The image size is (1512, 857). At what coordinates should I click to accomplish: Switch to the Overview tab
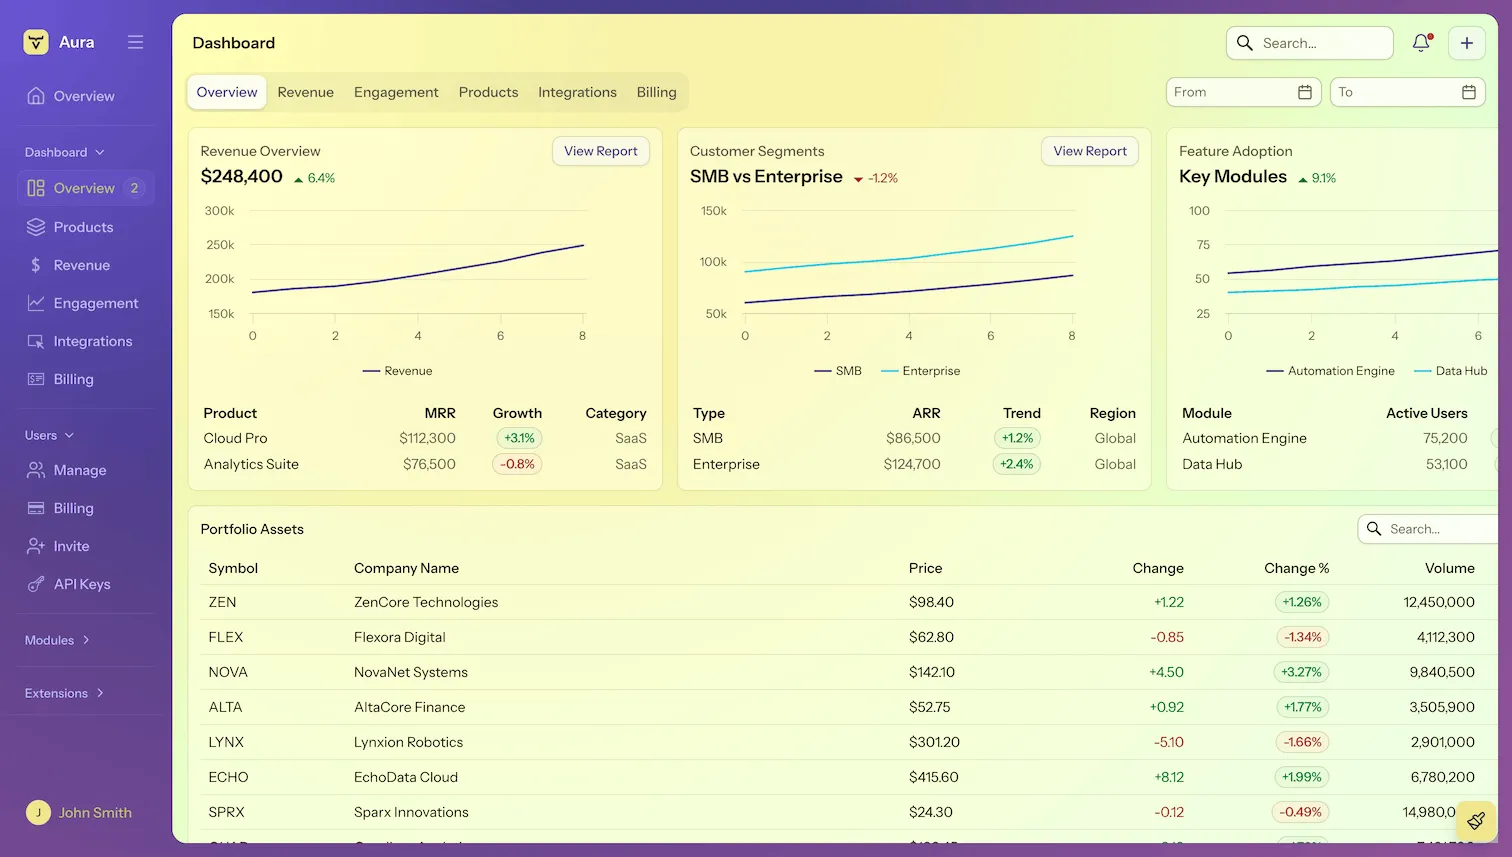point(227,92)
